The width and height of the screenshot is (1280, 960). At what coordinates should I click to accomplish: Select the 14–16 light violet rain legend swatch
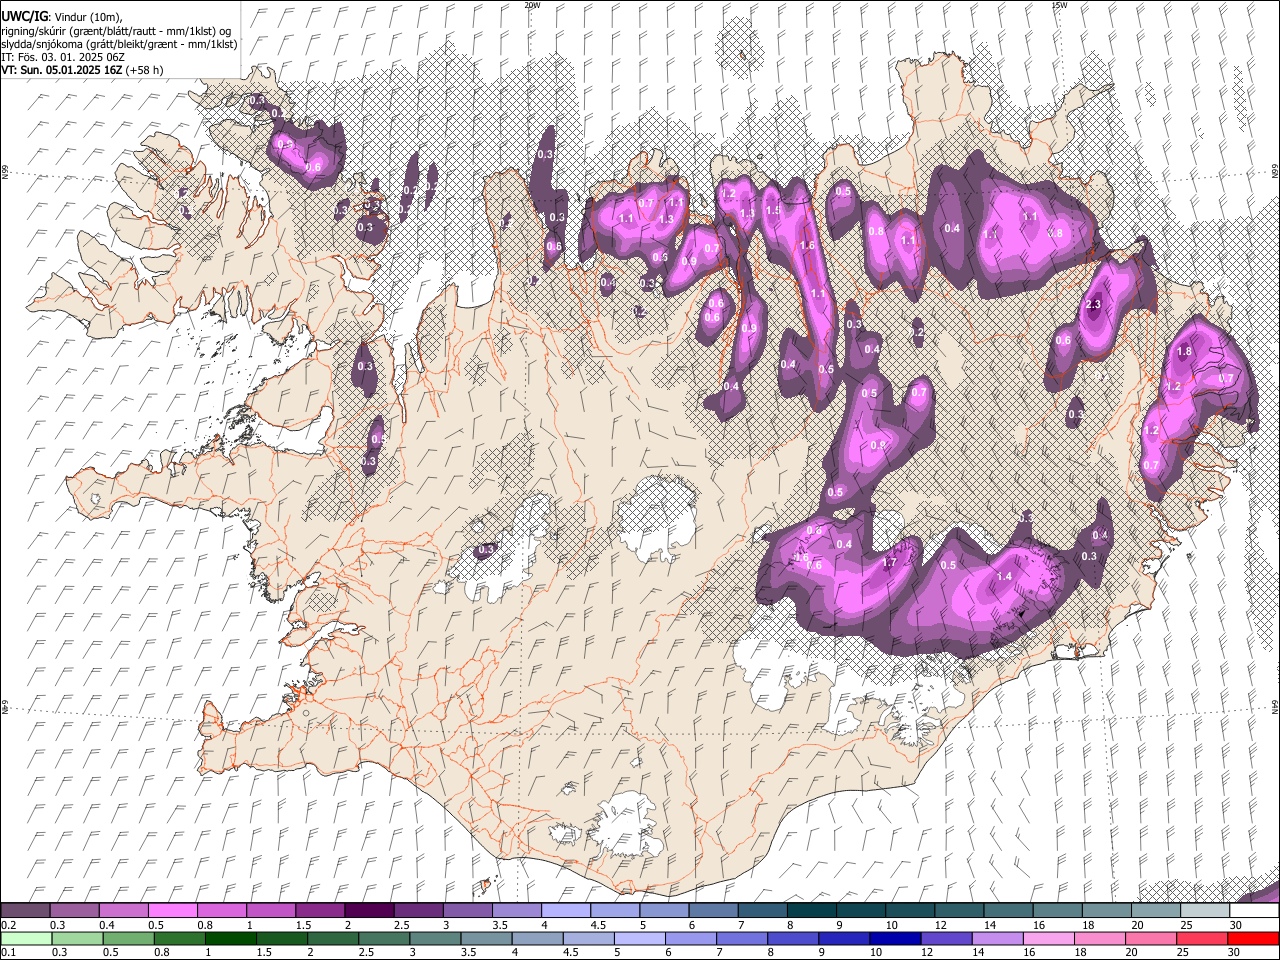(996, 938)
